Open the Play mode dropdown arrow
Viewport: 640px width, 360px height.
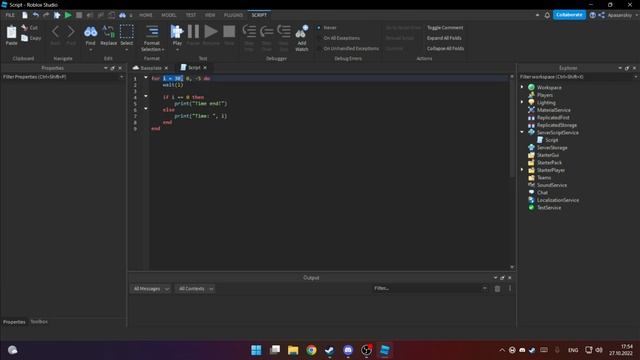[x=177, y=50]
